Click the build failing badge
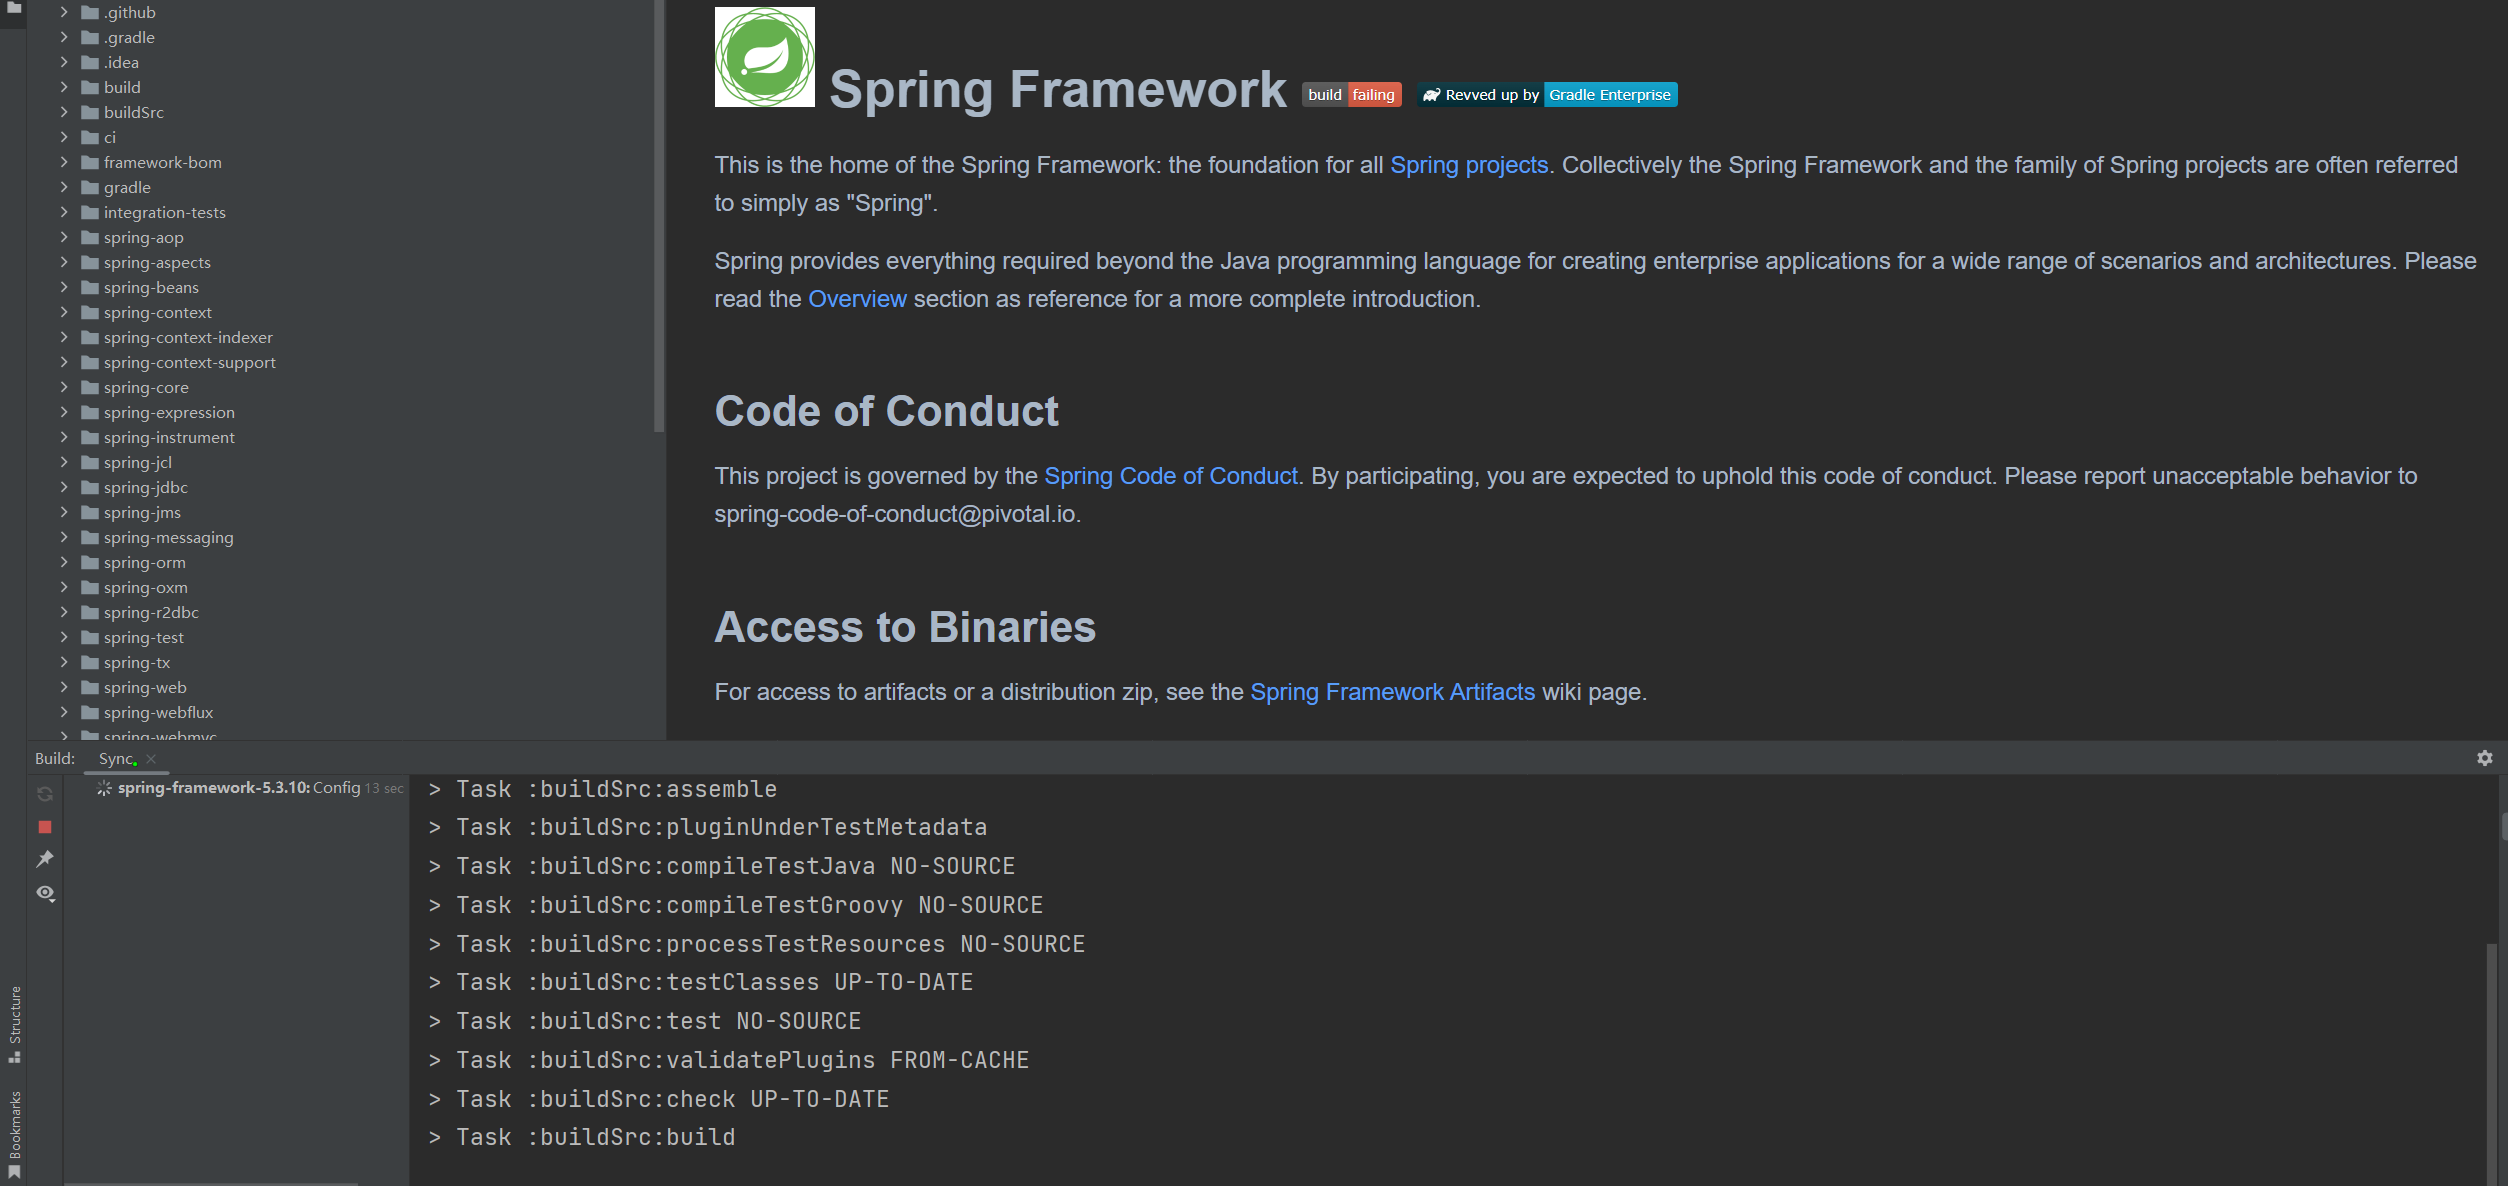This screenshot has height=1186, width=2508. coord(1351,95)
